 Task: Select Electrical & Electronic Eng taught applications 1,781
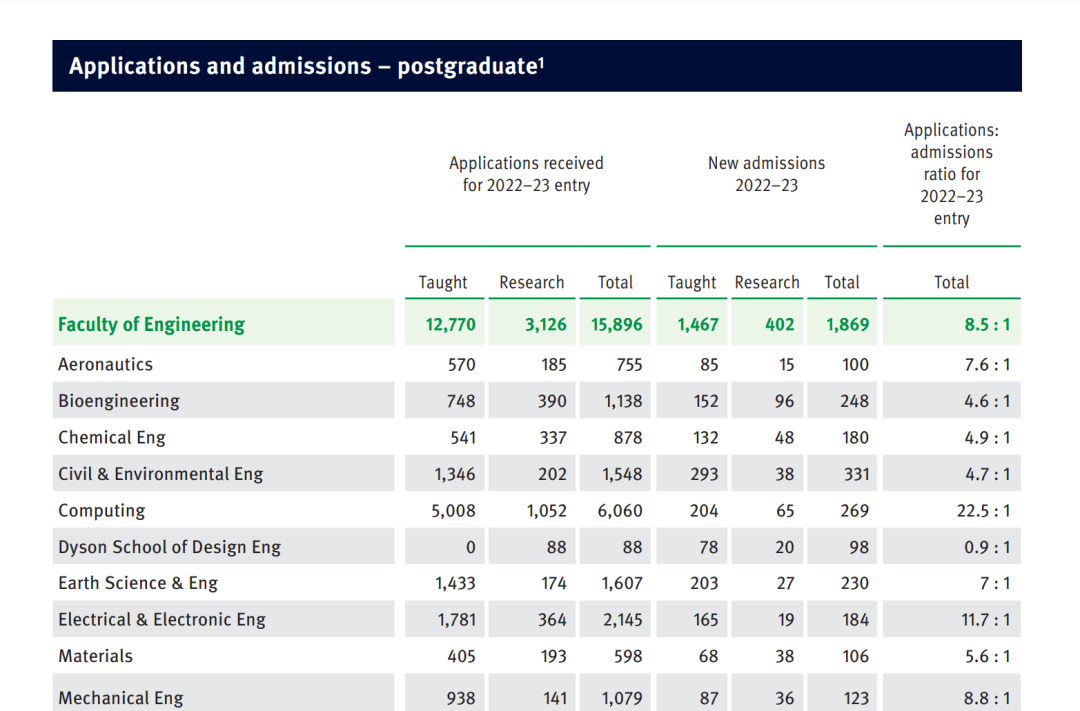457,620
